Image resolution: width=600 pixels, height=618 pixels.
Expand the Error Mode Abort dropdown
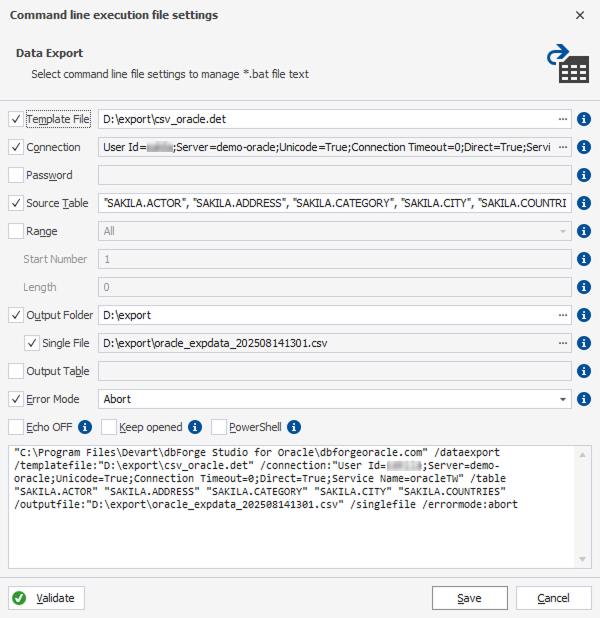[563, 399]
